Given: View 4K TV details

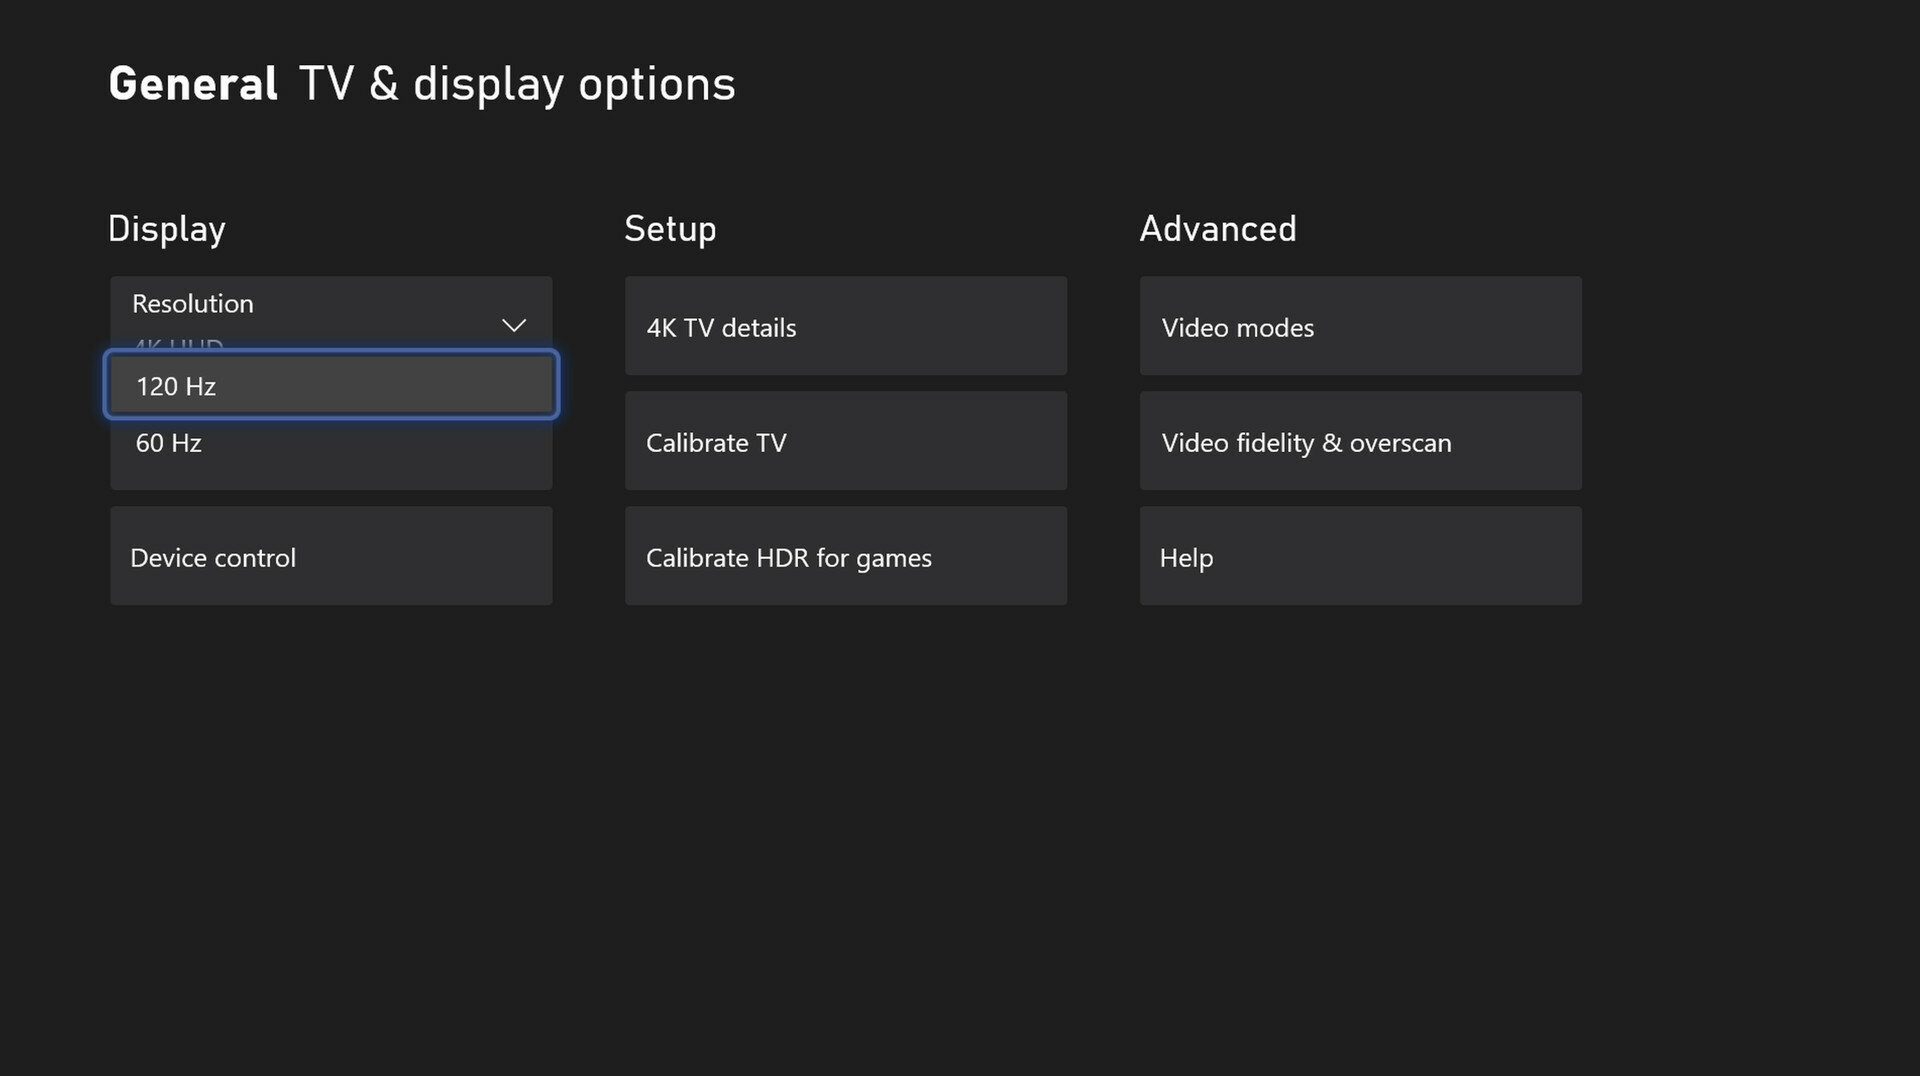Looking at the screenshot, I should 846,326.
